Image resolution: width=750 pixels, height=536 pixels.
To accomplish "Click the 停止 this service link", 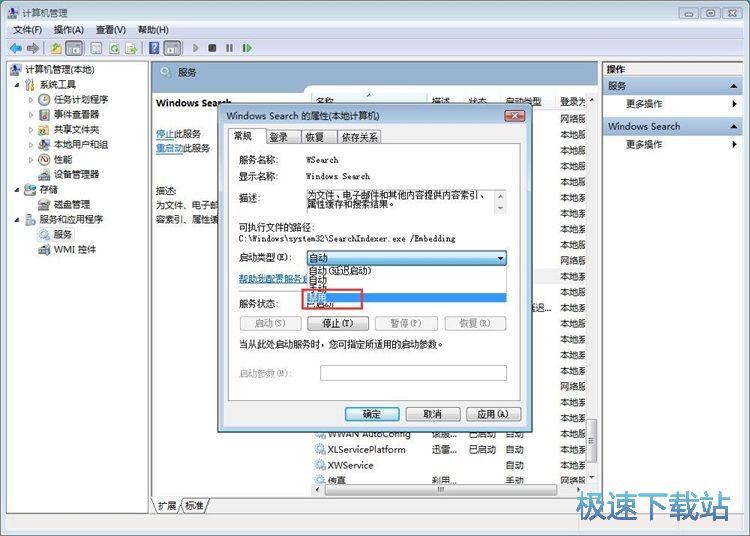I will (164, 134).
